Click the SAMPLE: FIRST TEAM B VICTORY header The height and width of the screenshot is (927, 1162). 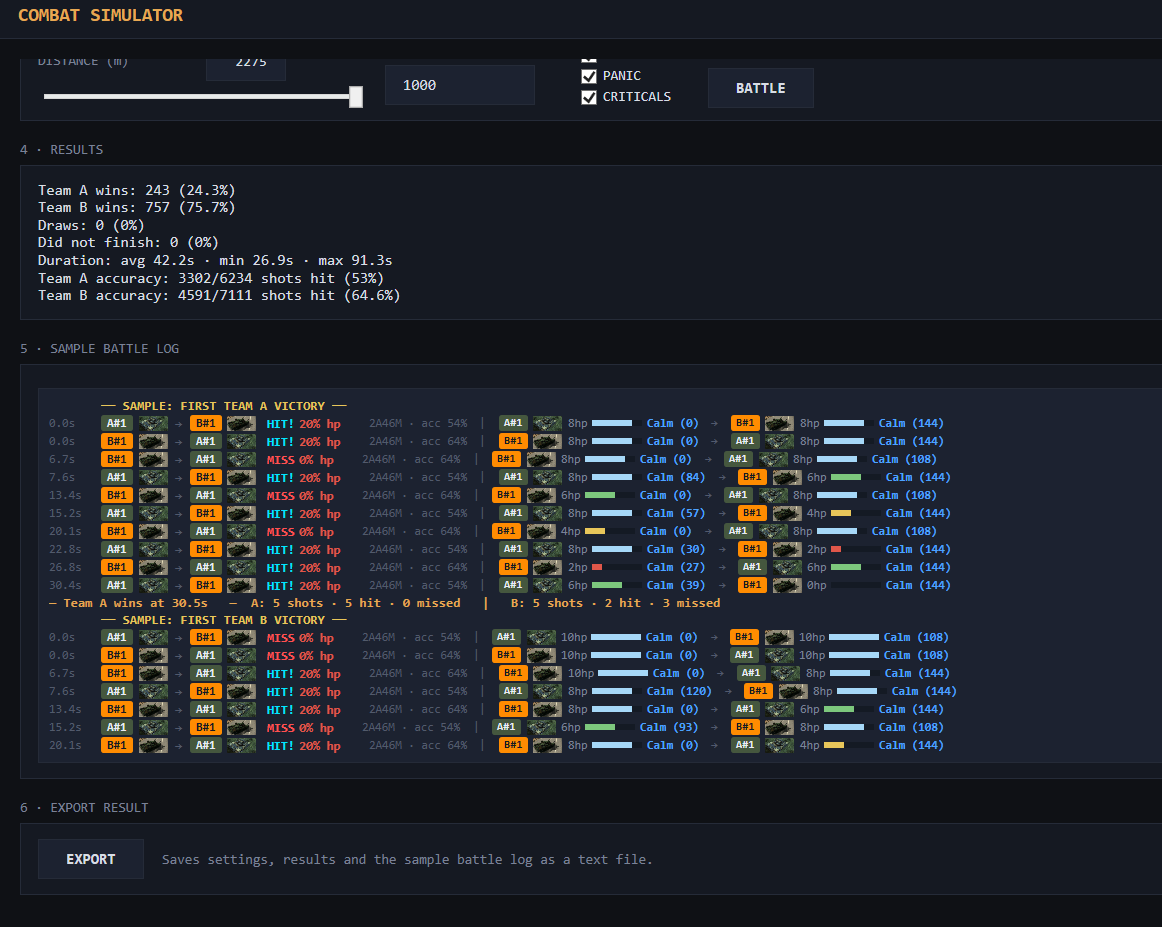(224, 619)
